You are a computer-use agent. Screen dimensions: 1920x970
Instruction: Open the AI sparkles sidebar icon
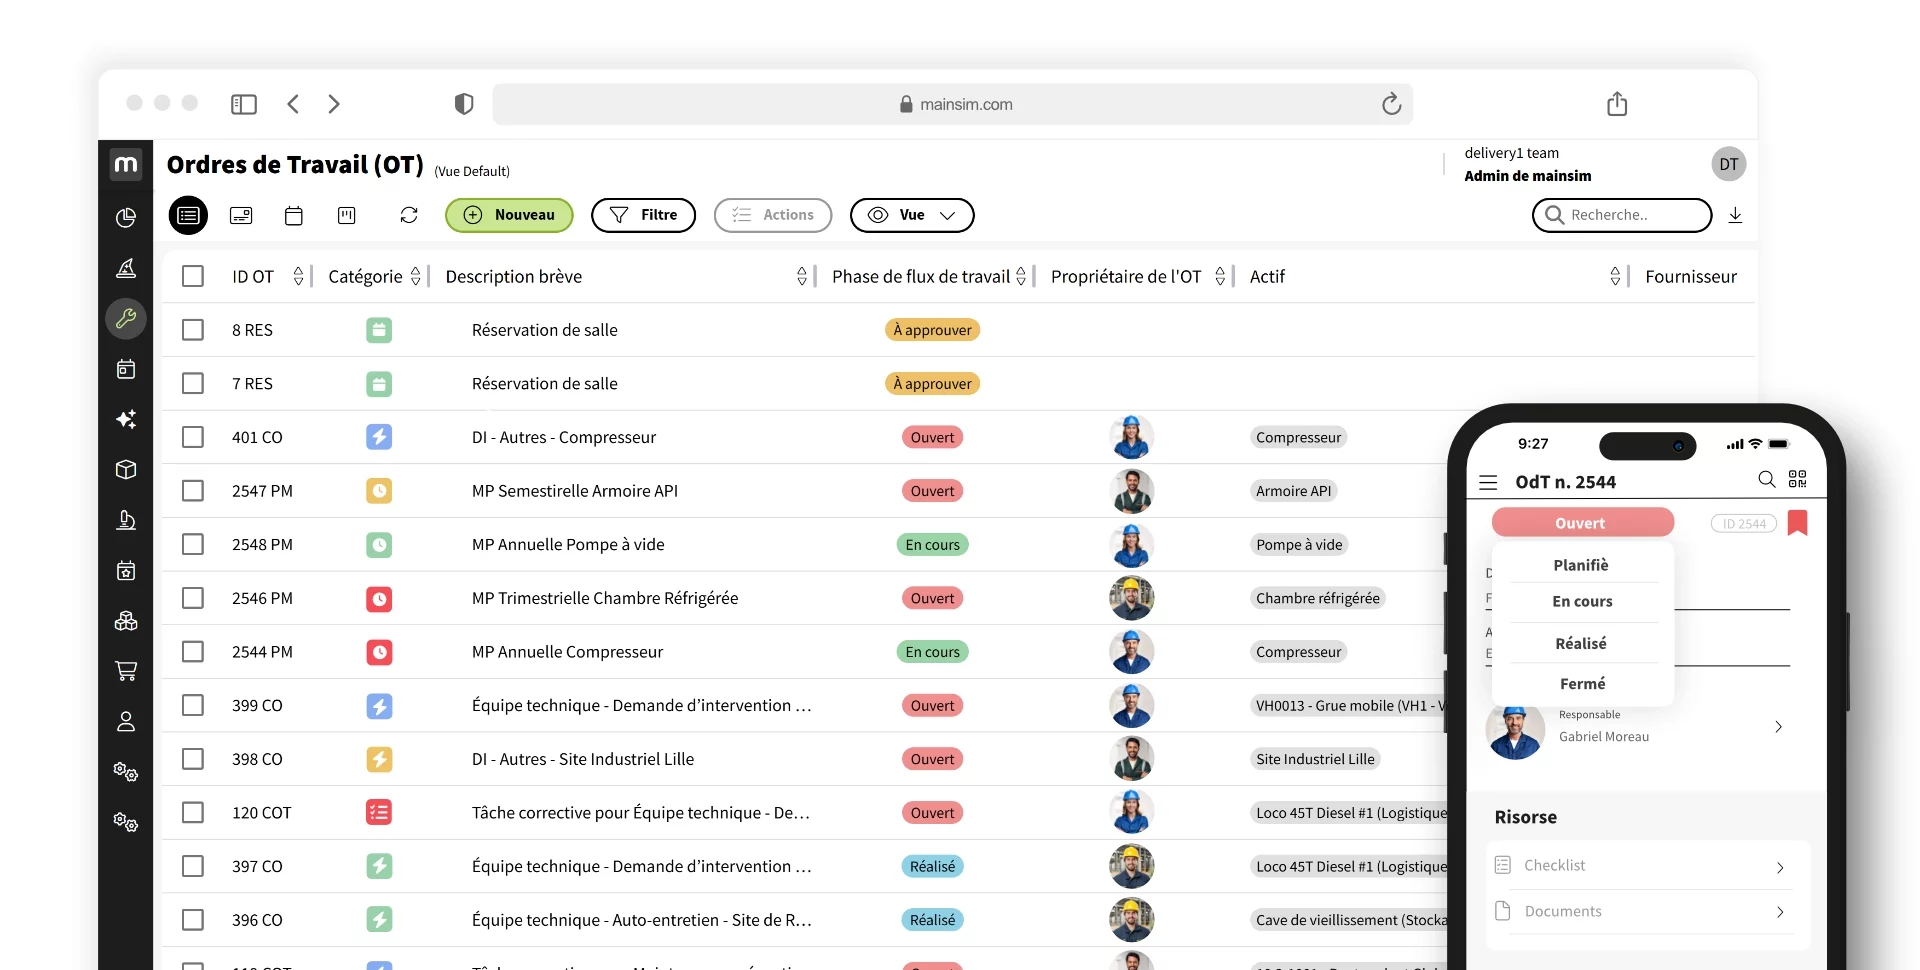tap(126, 420)
